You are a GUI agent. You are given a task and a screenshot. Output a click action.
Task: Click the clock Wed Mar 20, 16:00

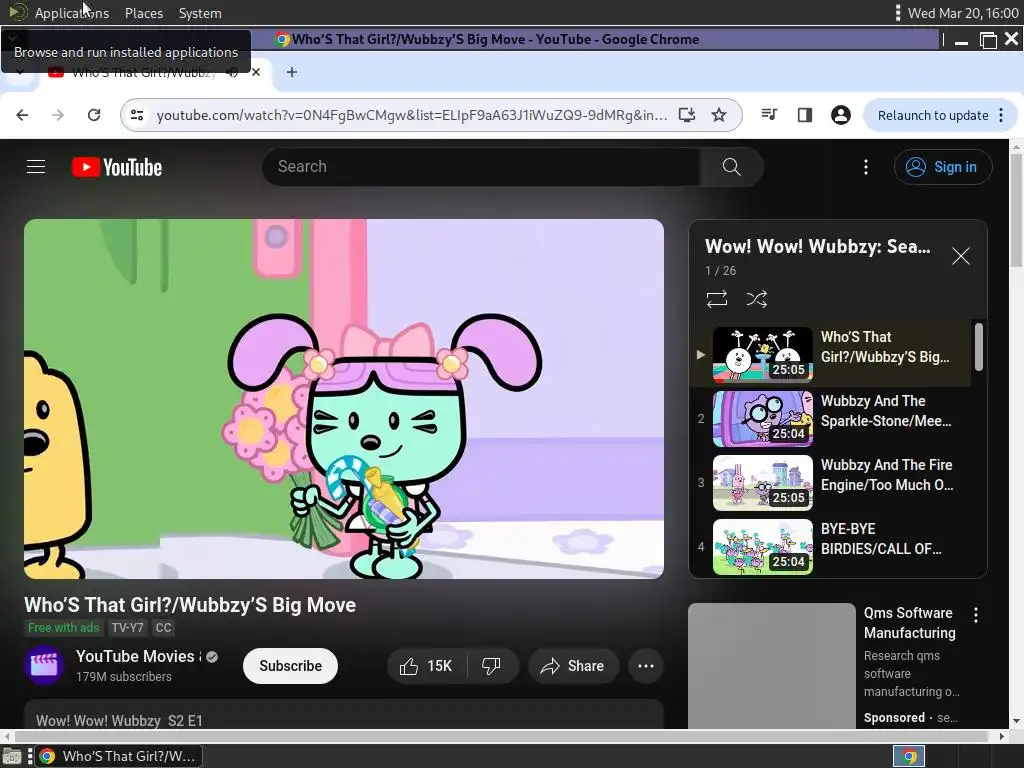point(963,13)
